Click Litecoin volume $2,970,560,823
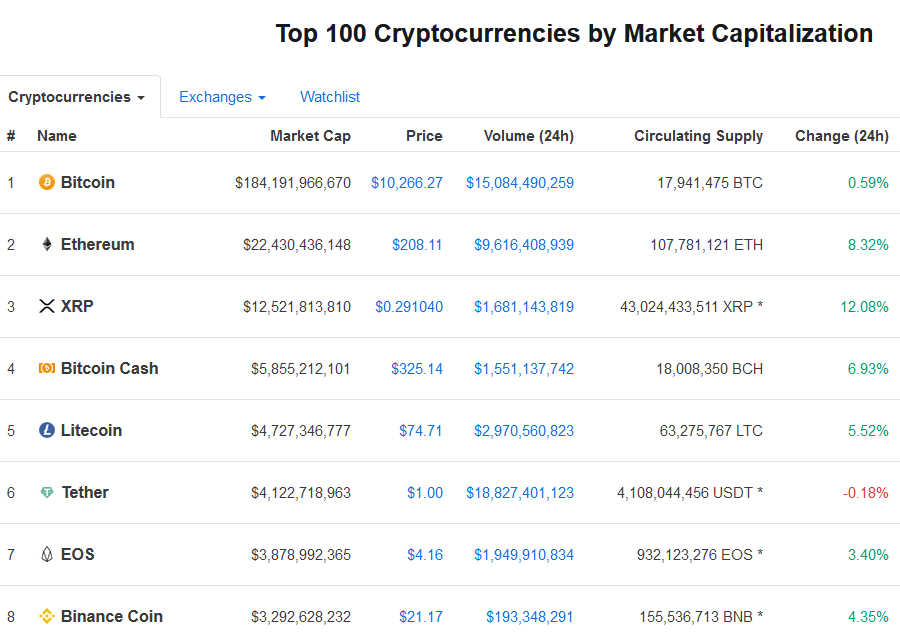Viewport: 900px width, 641px height. [524, 431]
